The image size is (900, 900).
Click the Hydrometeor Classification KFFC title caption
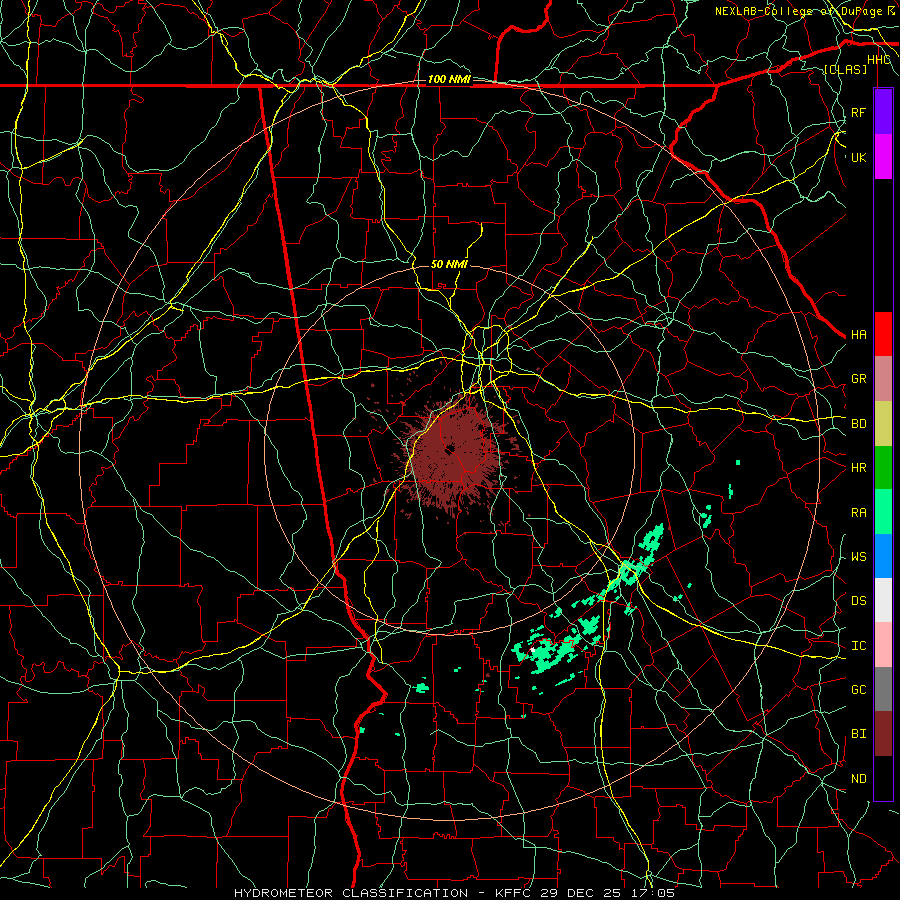click(454, 893)
